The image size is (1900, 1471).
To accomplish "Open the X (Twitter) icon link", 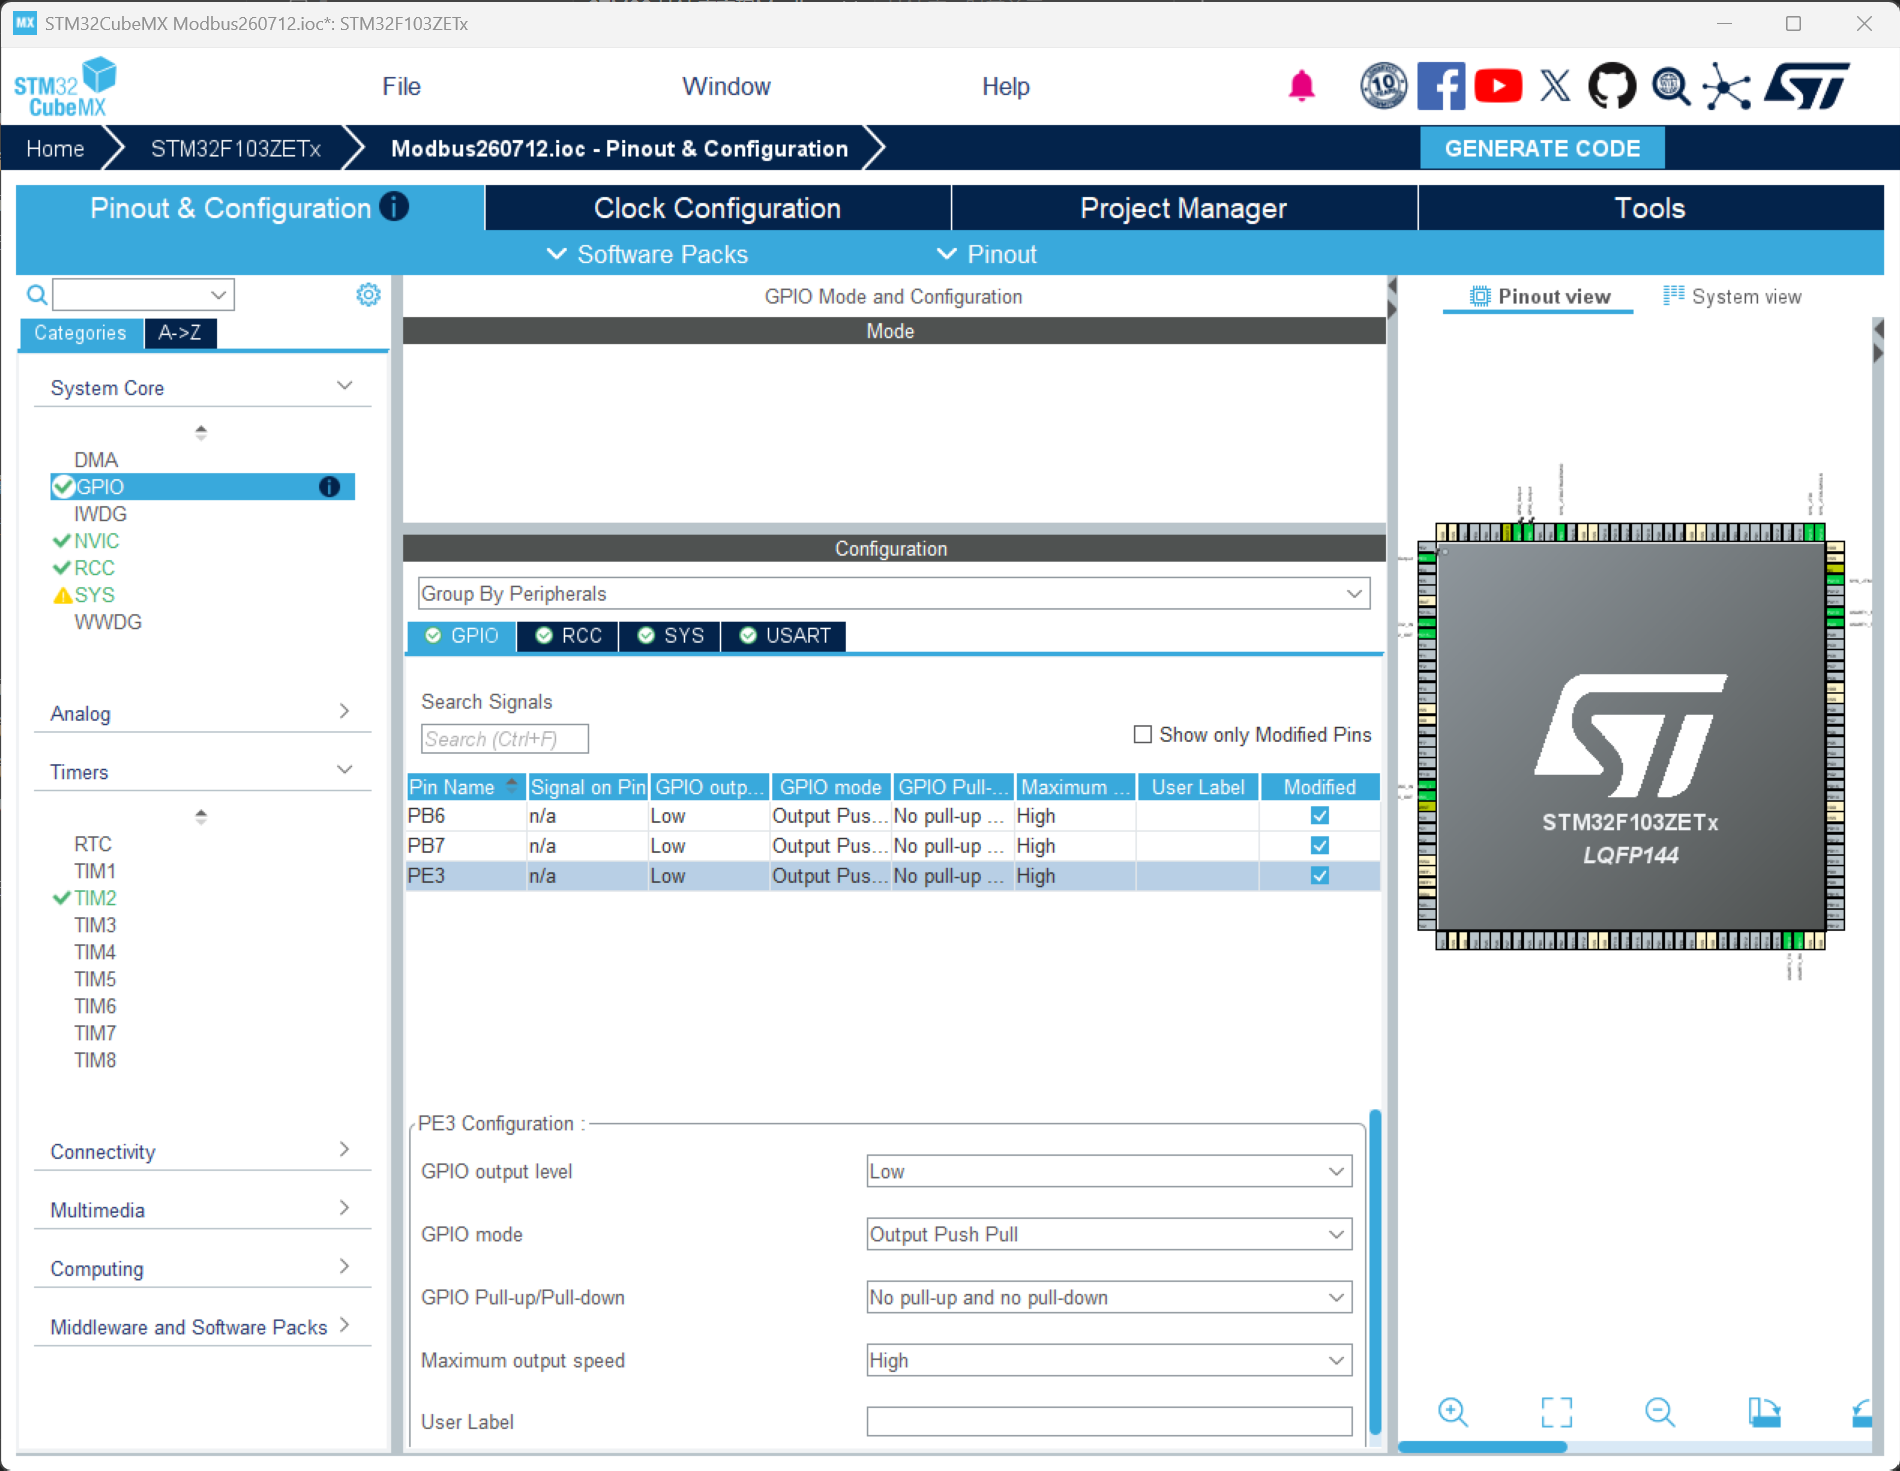I will click(1555, 86).
